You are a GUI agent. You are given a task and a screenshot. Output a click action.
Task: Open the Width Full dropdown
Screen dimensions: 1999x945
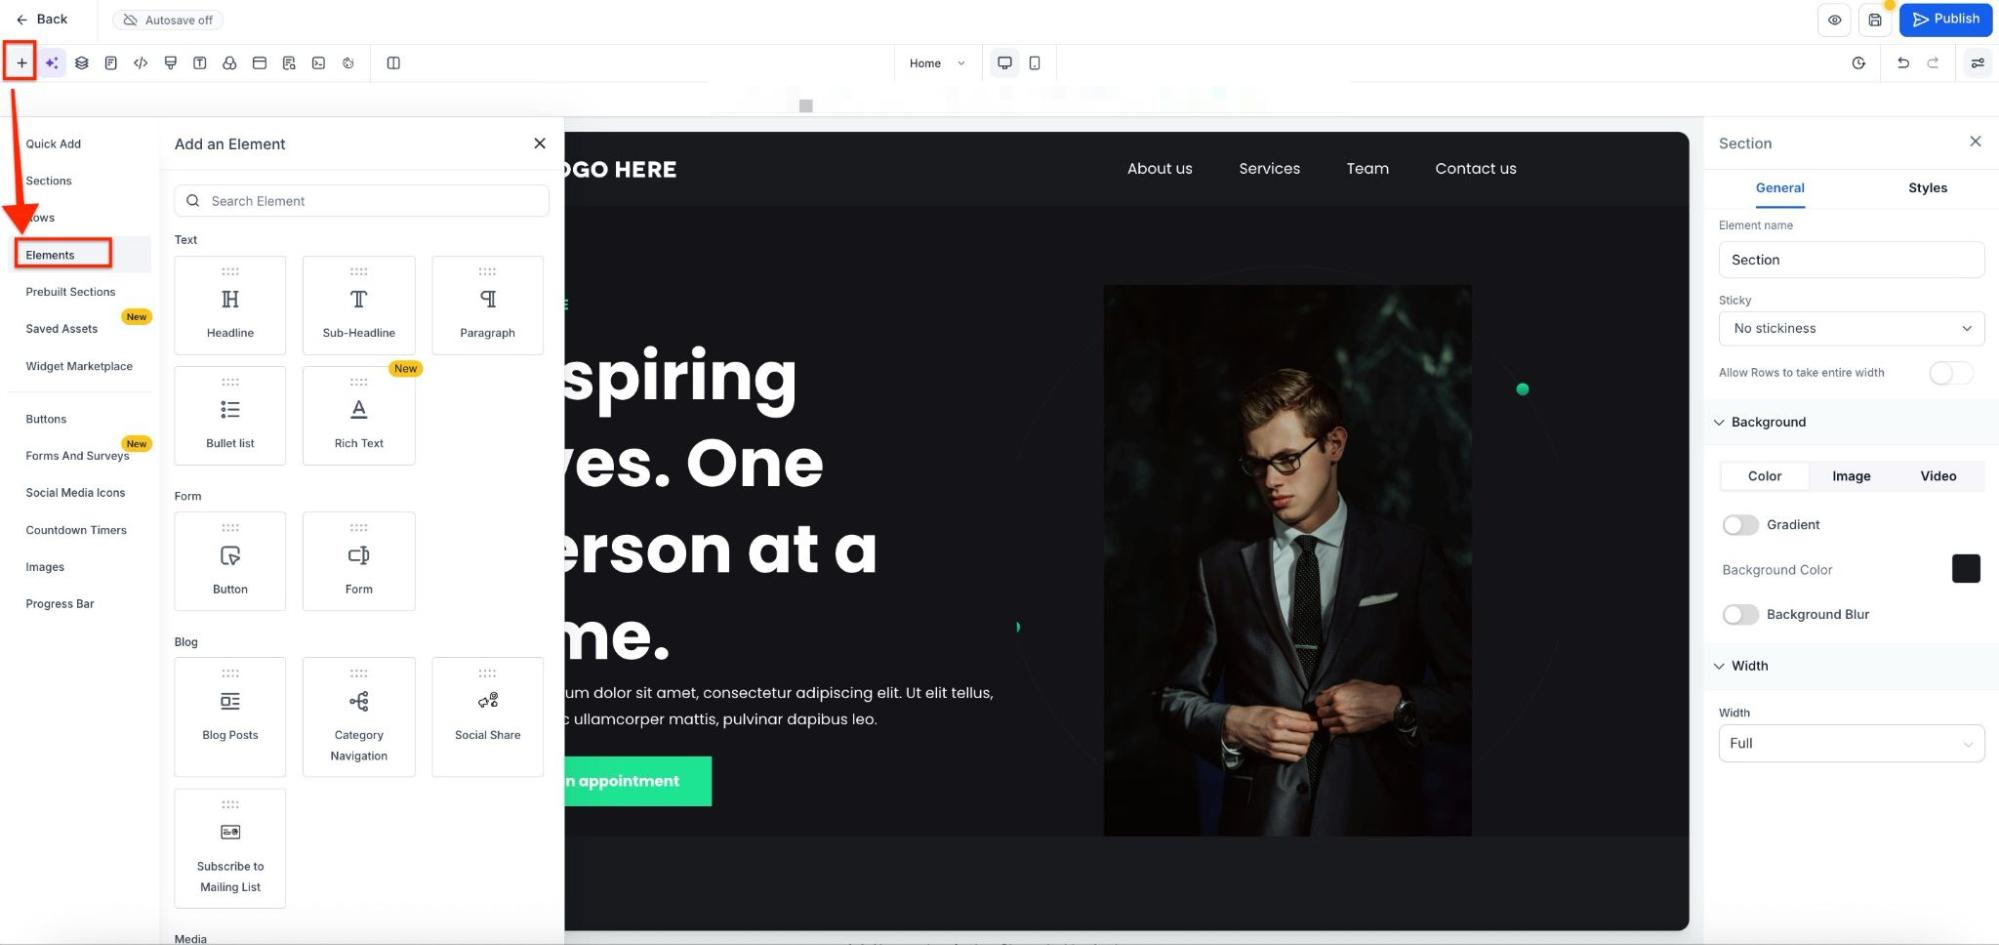pos(1851,743)
